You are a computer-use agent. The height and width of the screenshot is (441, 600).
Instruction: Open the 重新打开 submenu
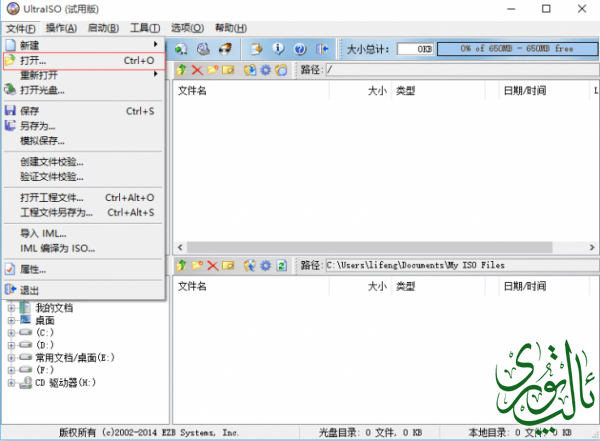pos(84,75)
